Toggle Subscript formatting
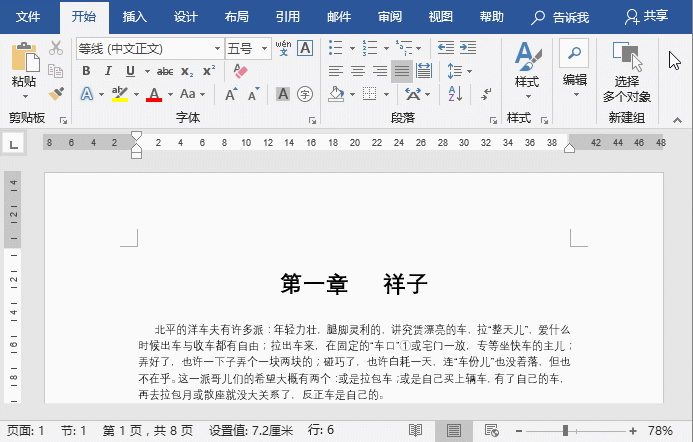The image size is (693, 442). [x=187, y=71]
